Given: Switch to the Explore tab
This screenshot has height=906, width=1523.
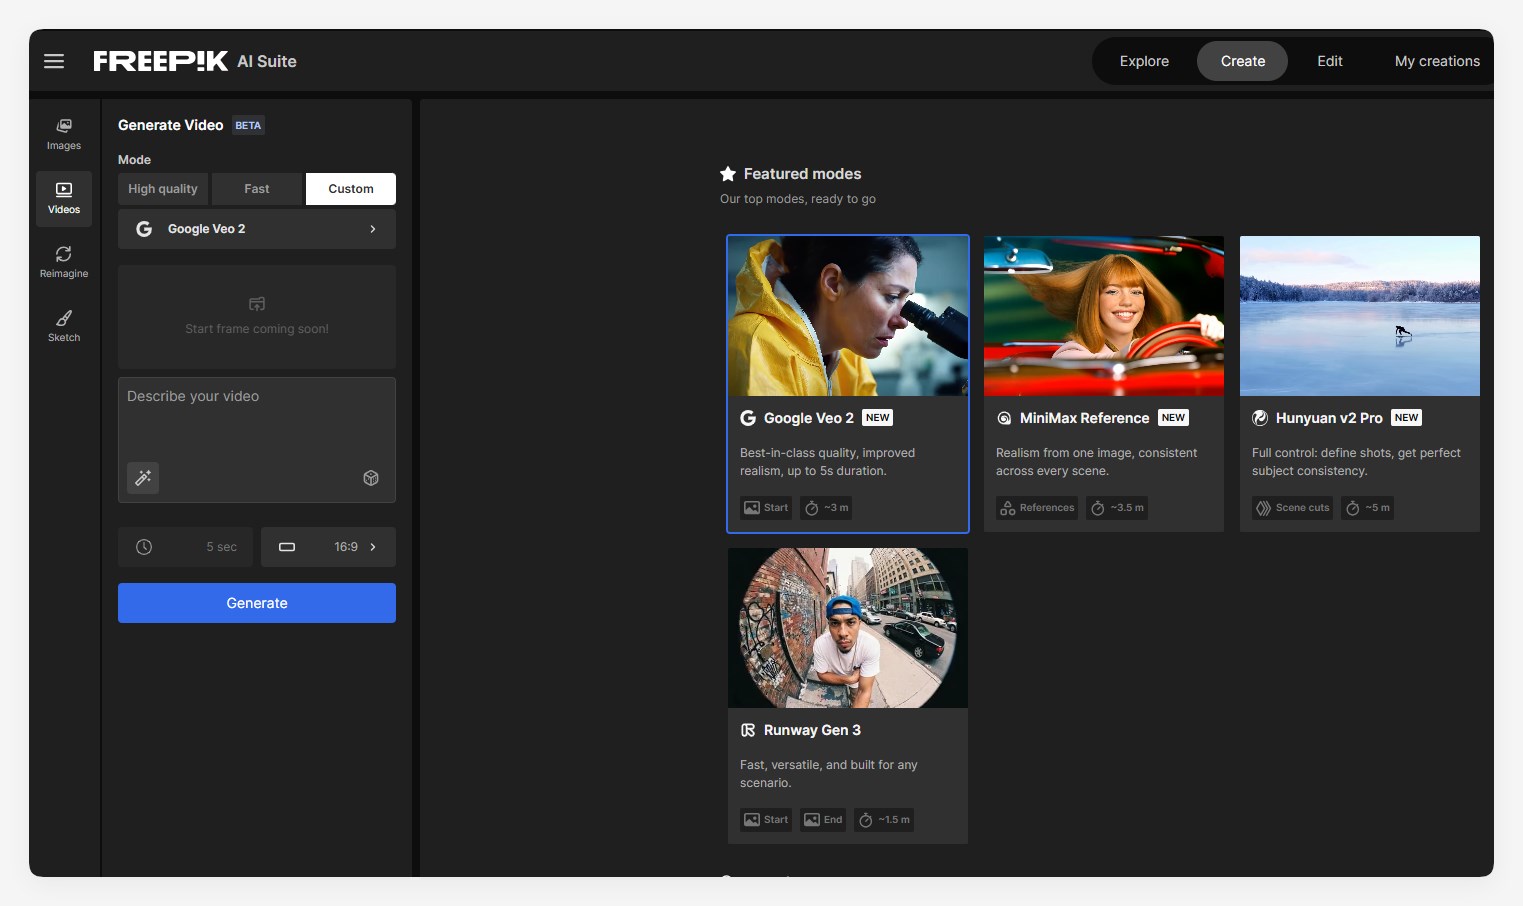Looking at the screenshot, I should [x=1143, y=61].
